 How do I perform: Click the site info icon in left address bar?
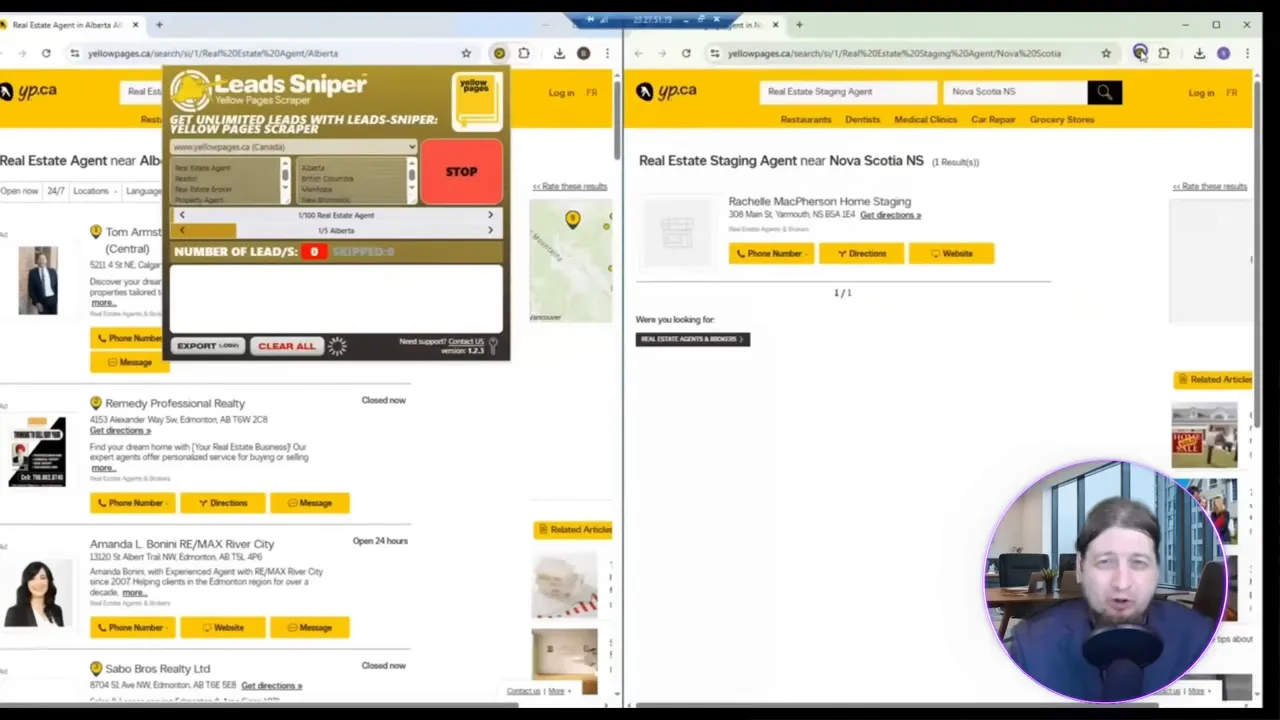[74, 53]
